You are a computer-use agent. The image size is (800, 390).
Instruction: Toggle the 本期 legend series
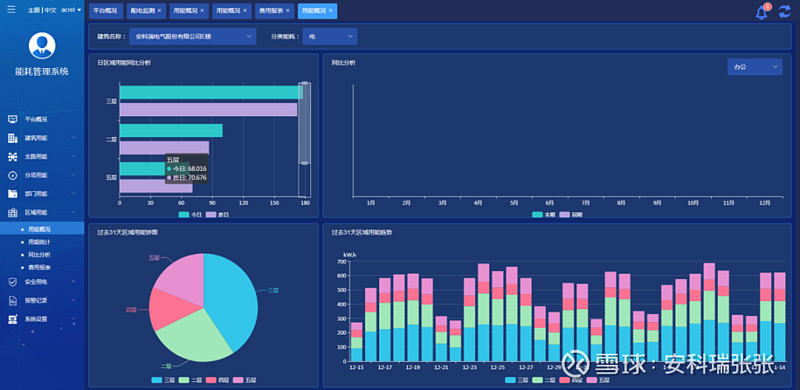(x=544, y=214)
